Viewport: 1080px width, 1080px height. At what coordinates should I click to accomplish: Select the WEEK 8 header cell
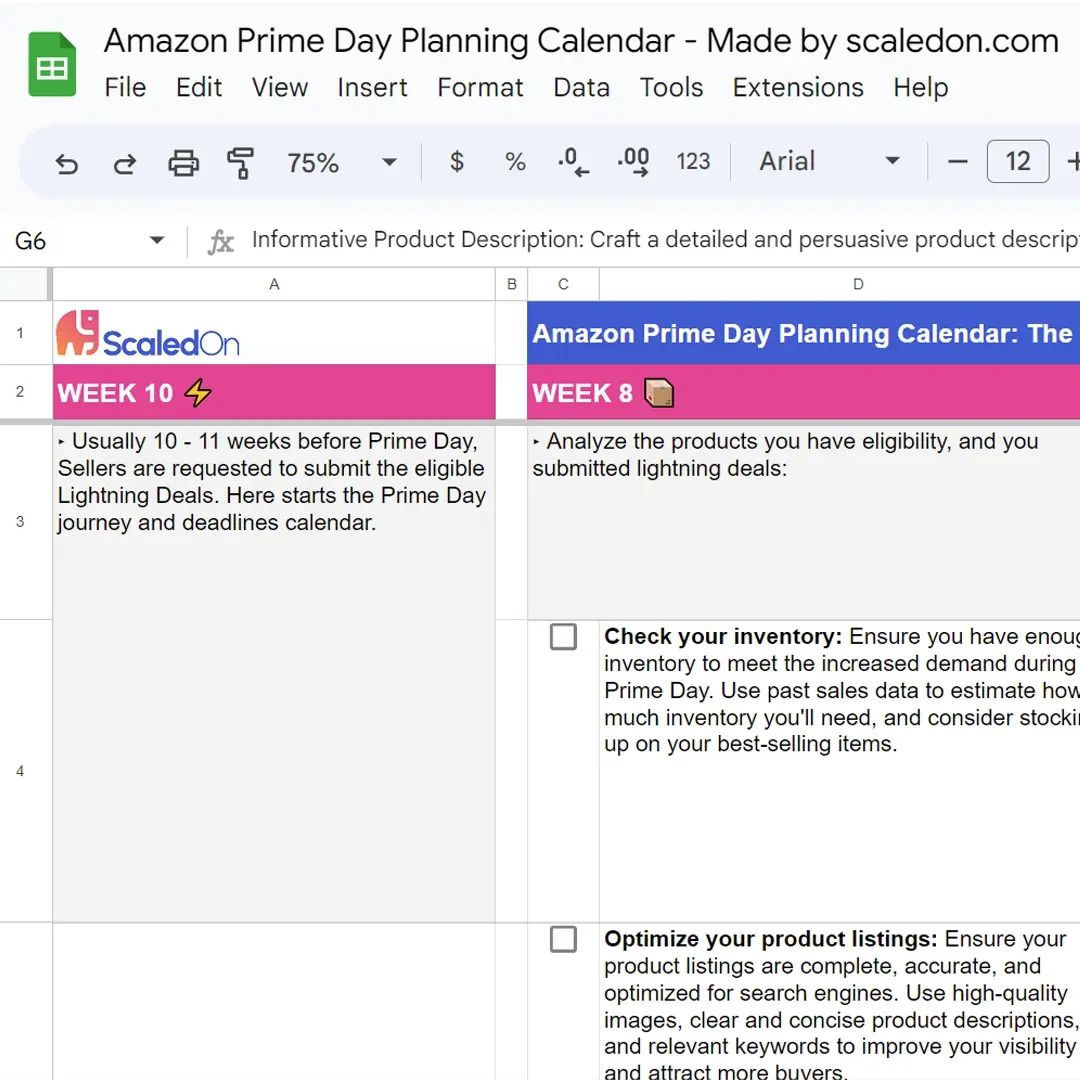point(804,392)
